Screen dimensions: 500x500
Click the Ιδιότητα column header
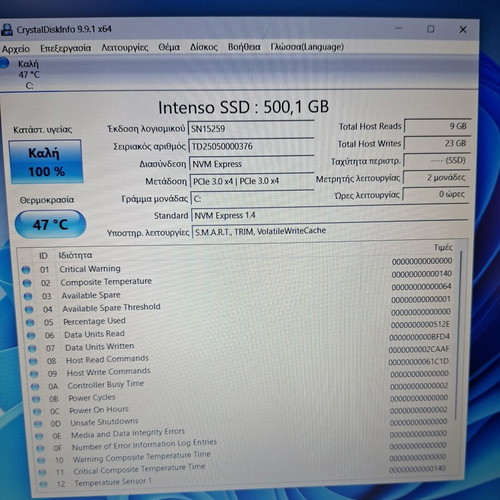(x=75, y=255)
